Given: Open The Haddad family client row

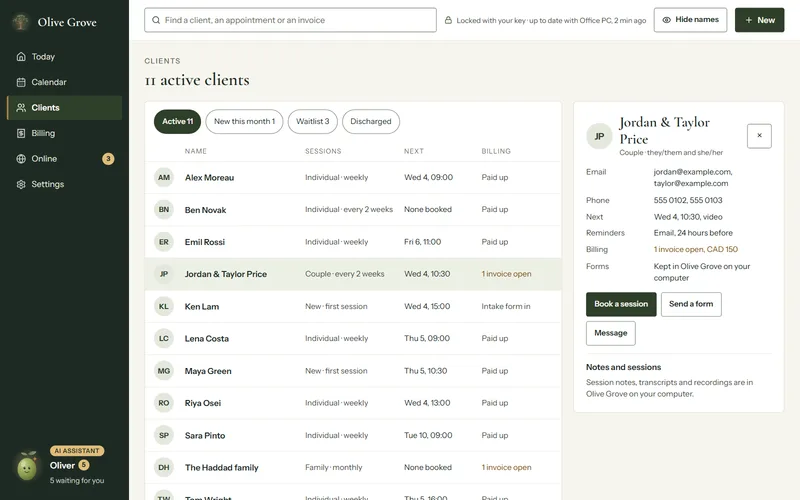Looking at the screenshot, I should click(353, 467).
